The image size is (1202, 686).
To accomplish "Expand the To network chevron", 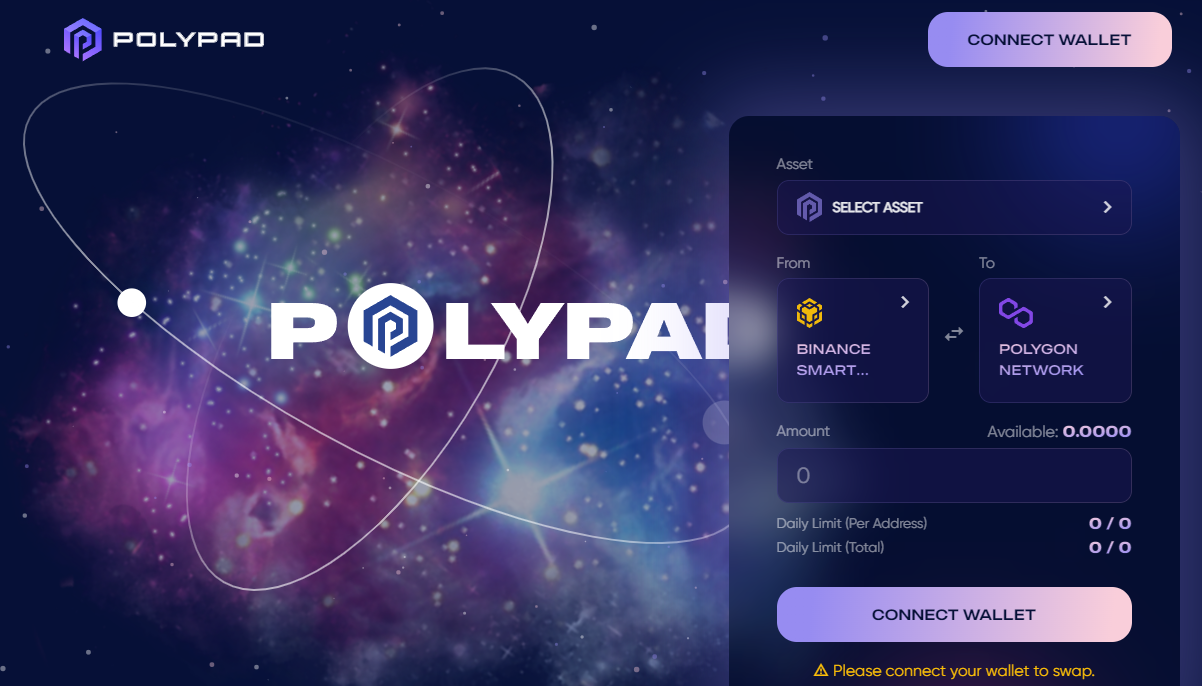I will (x=1107, y=302).
